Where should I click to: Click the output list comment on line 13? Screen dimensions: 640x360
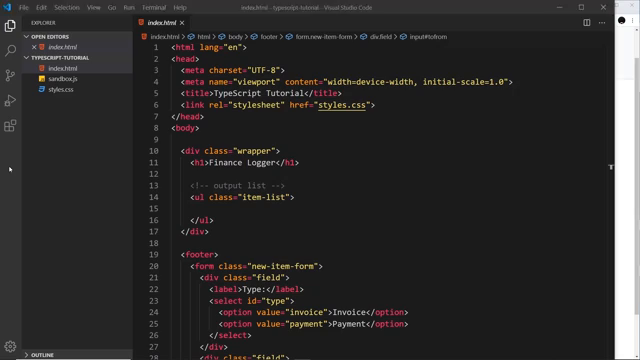237,186
